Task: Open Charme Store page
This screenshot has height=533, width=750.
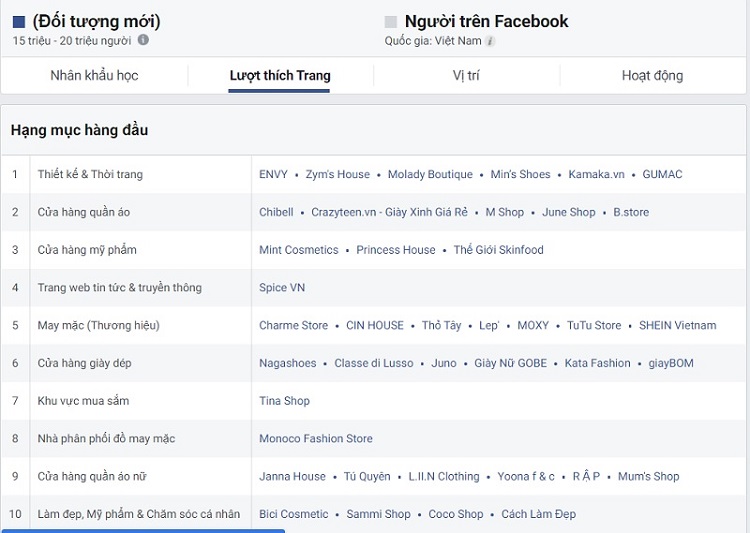Action: (x=293, y=325)
